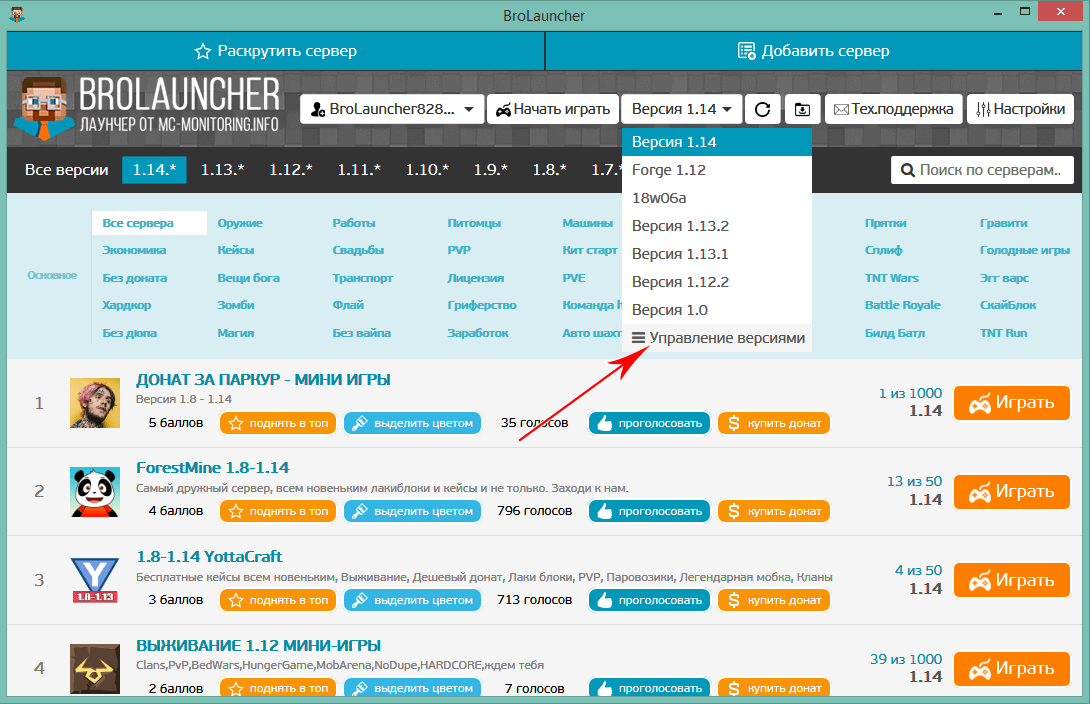Select Forge 1.12 from version list

(669, 170)
